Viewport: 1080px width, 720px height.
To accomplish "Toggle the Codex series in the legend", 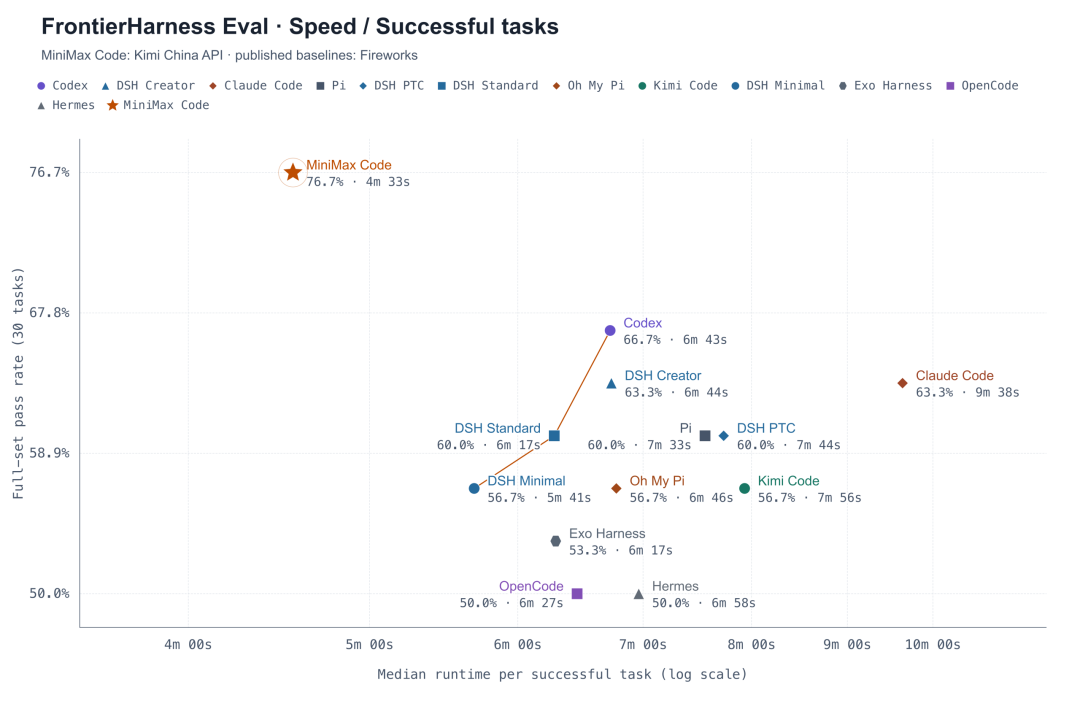I will pyautogui.click(x=62, y=85).
